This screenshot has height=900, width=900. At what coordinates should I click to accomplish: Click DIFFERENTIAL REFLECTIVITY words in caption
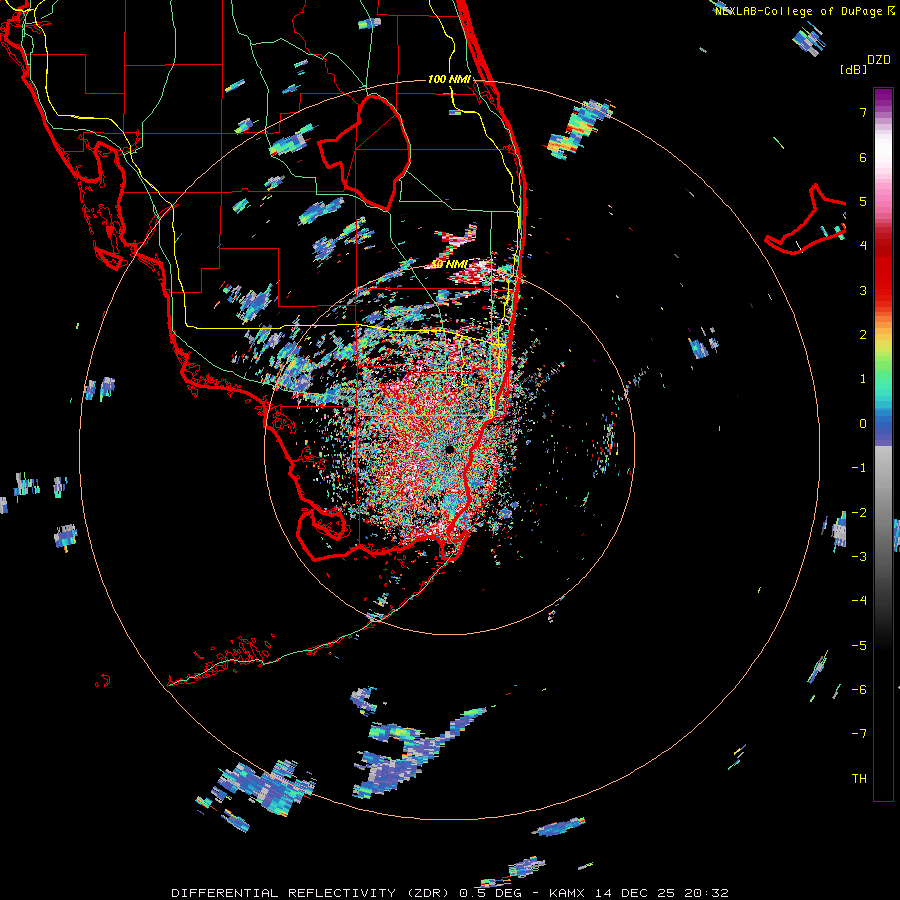click(x=284, y=893)
